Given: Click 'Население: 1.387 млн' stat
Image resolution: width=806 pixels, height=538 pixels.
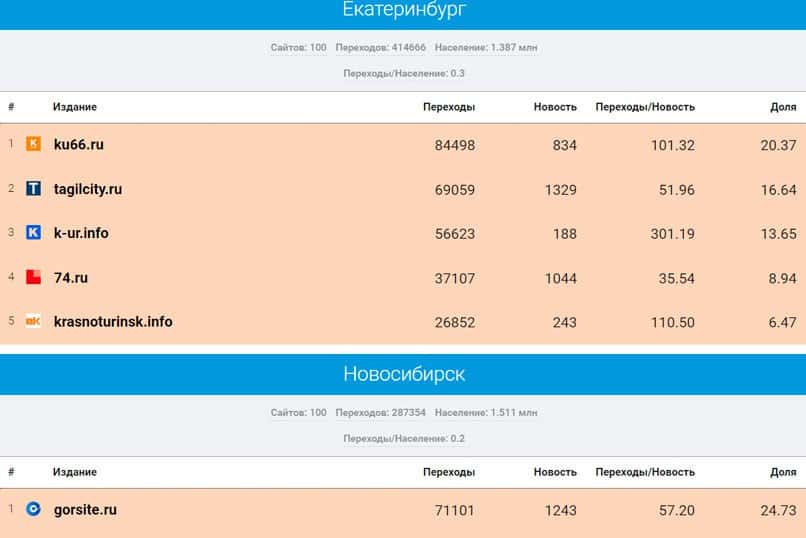Looking at the screenshot, I should [x=486, y=47].
